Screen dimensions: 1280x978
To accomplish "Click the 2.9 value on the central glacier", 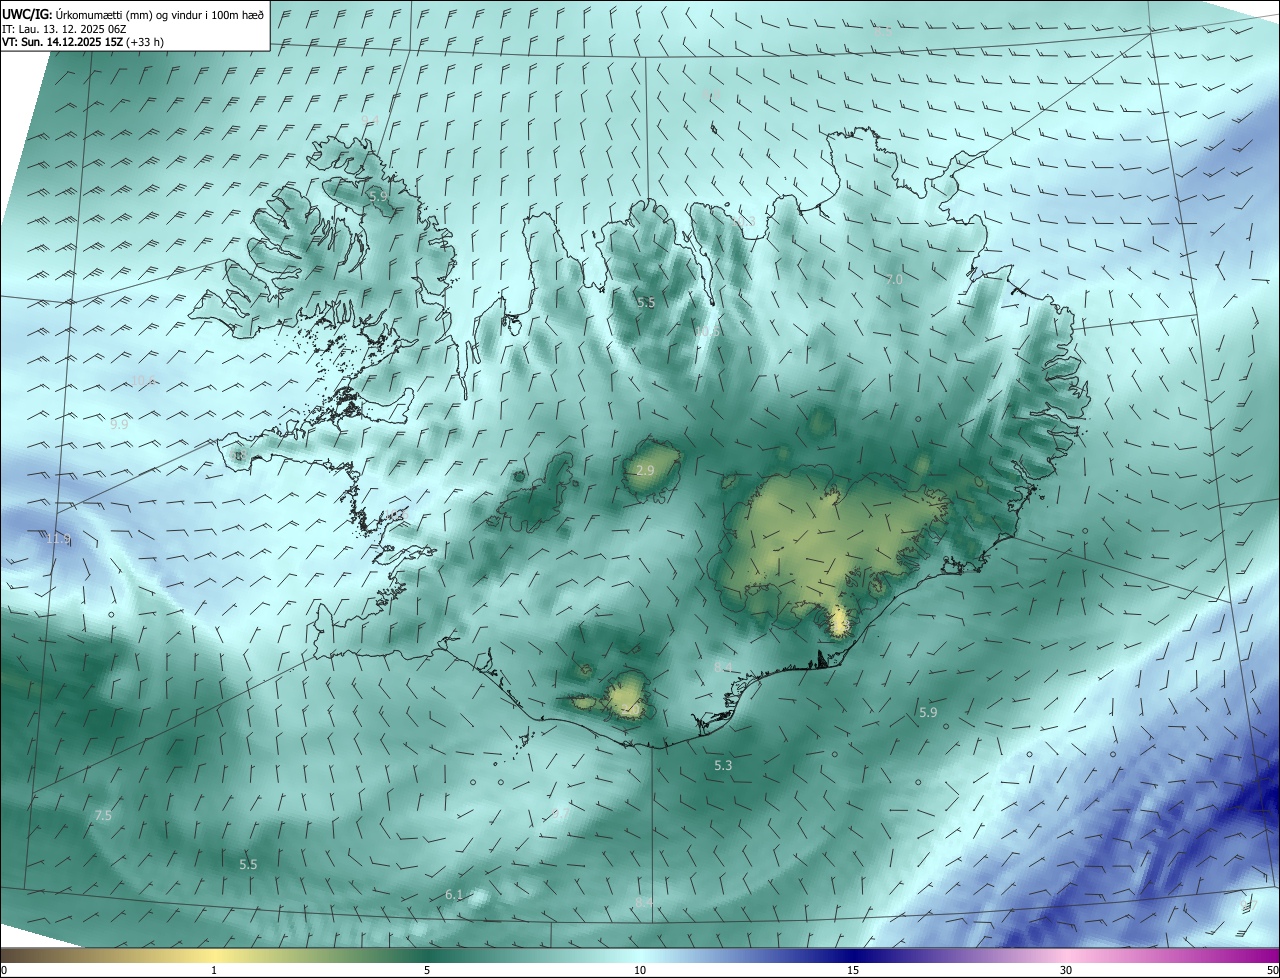I will (645, 470).
